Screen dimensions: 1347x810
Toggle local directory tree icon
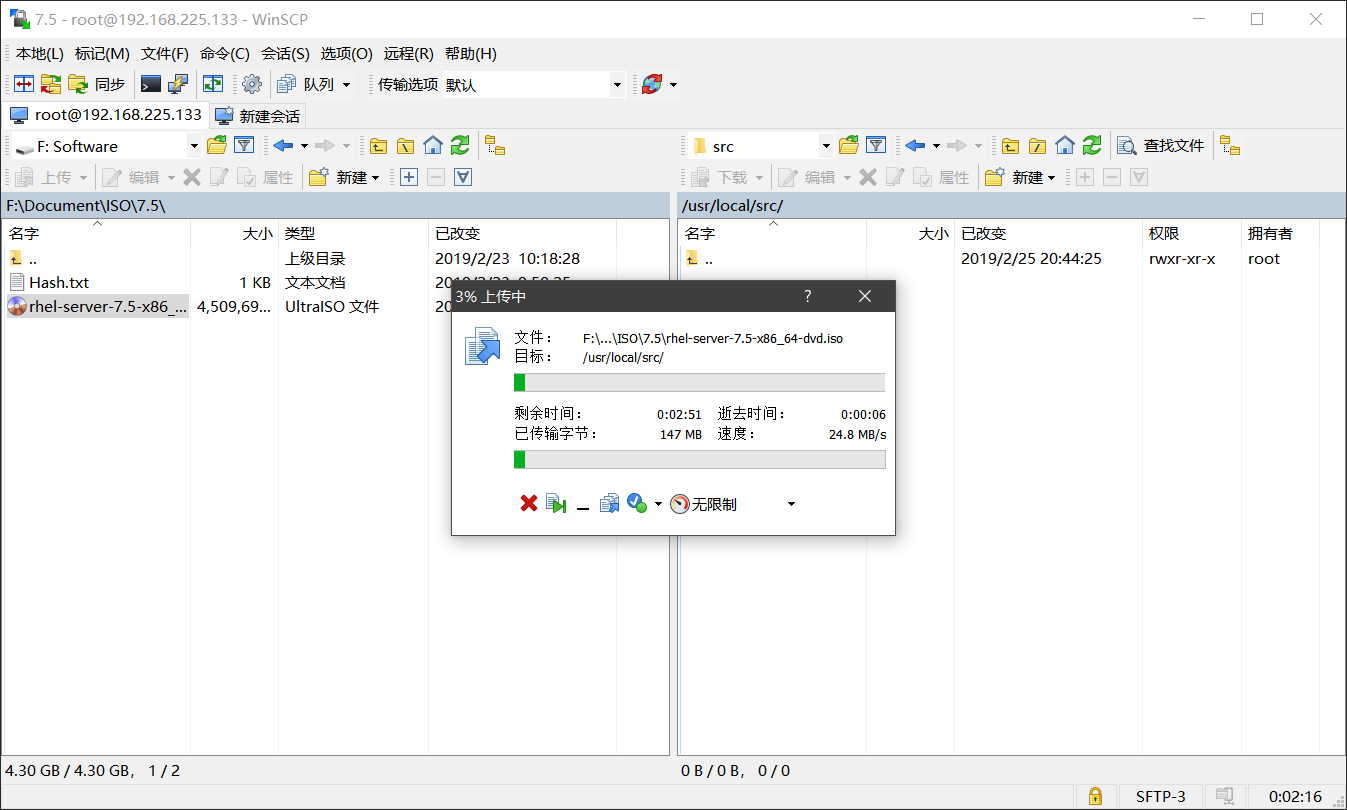tap(495, 146)
